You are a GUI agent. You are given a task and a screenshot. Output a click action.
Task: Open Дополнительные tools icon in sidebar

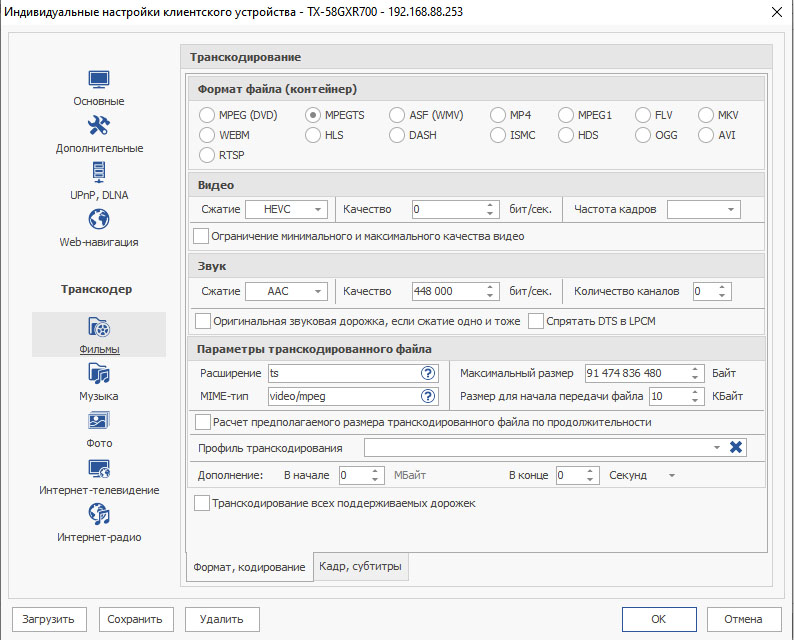tap(98, 126)
